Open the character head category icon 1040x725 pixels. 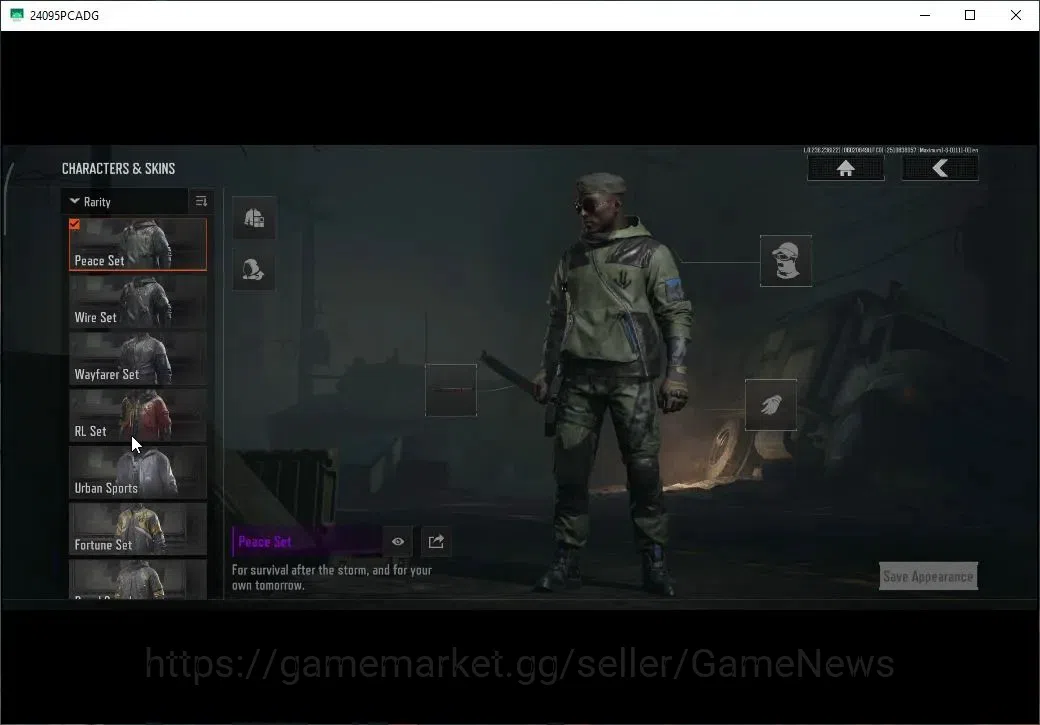[254, 269]
